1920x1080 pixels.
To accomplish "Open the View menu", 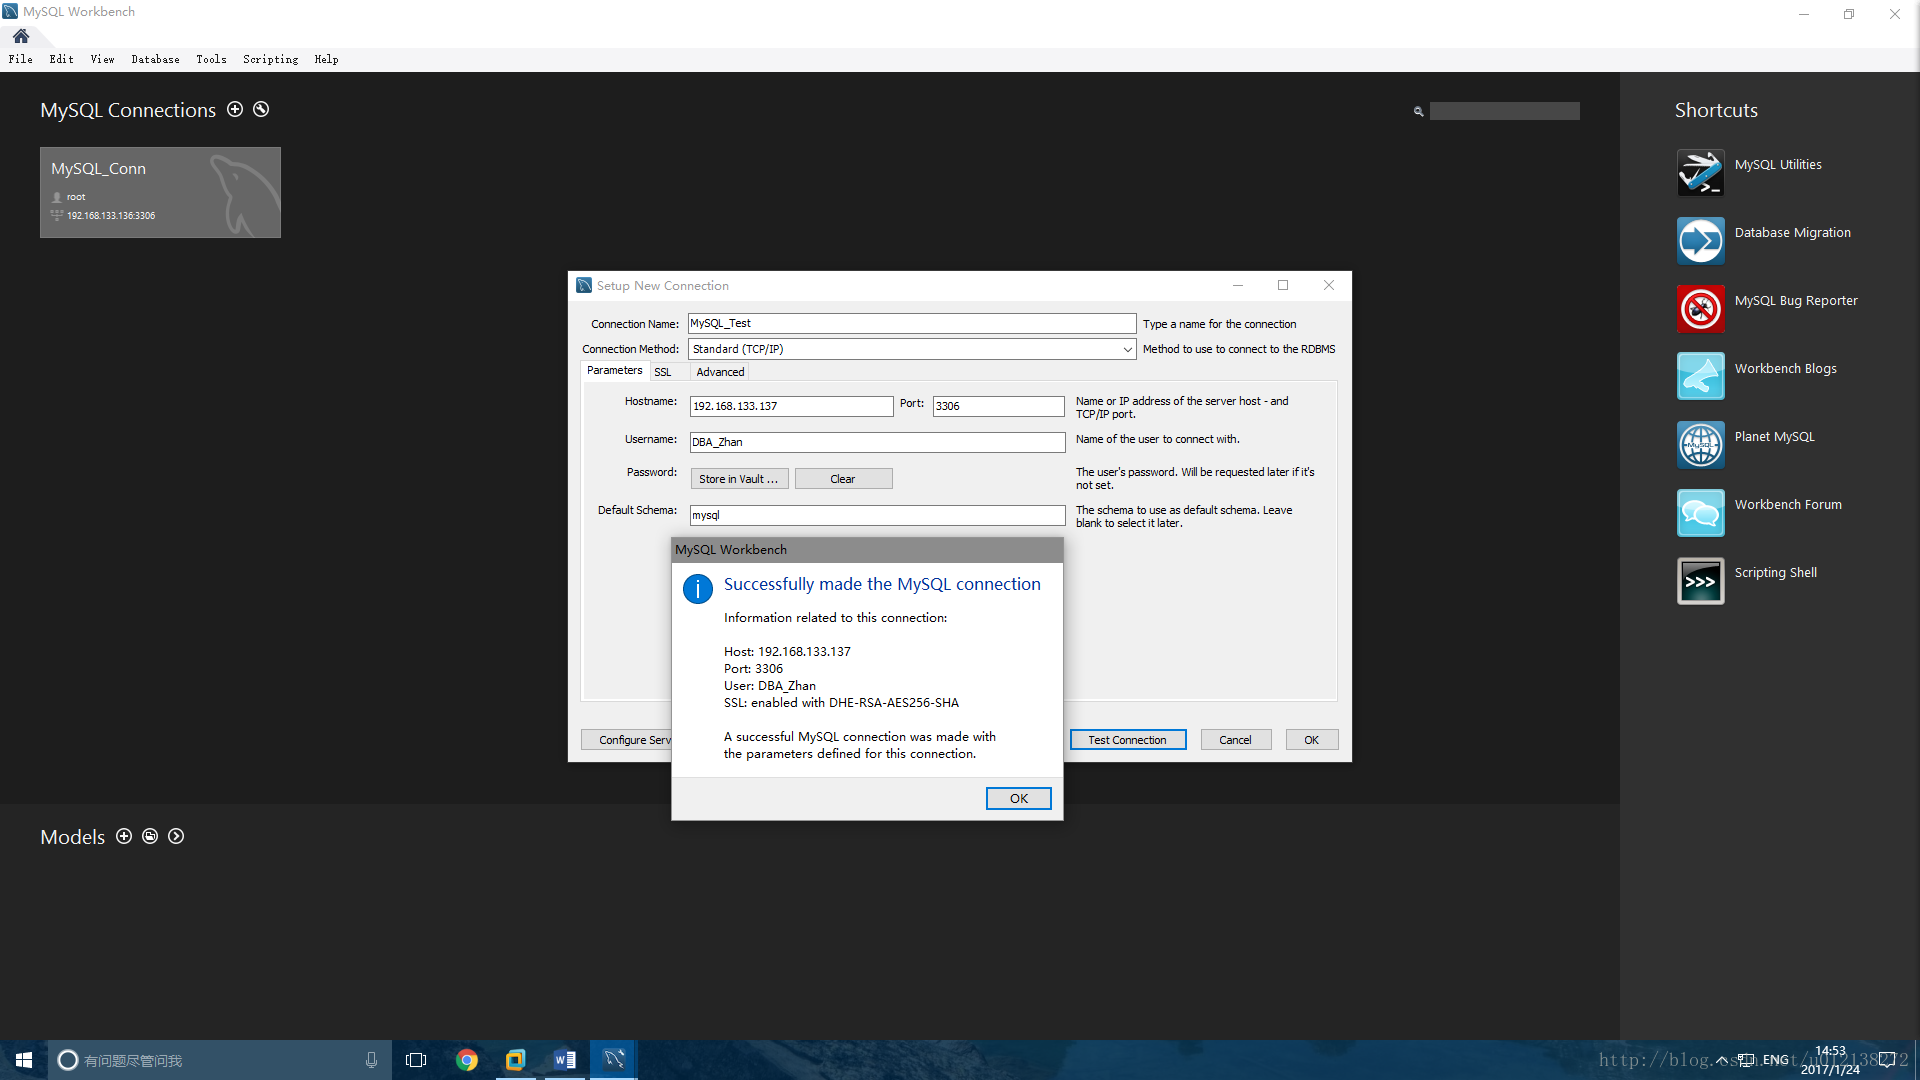I will pyautogui.click(x=103, y=59).
